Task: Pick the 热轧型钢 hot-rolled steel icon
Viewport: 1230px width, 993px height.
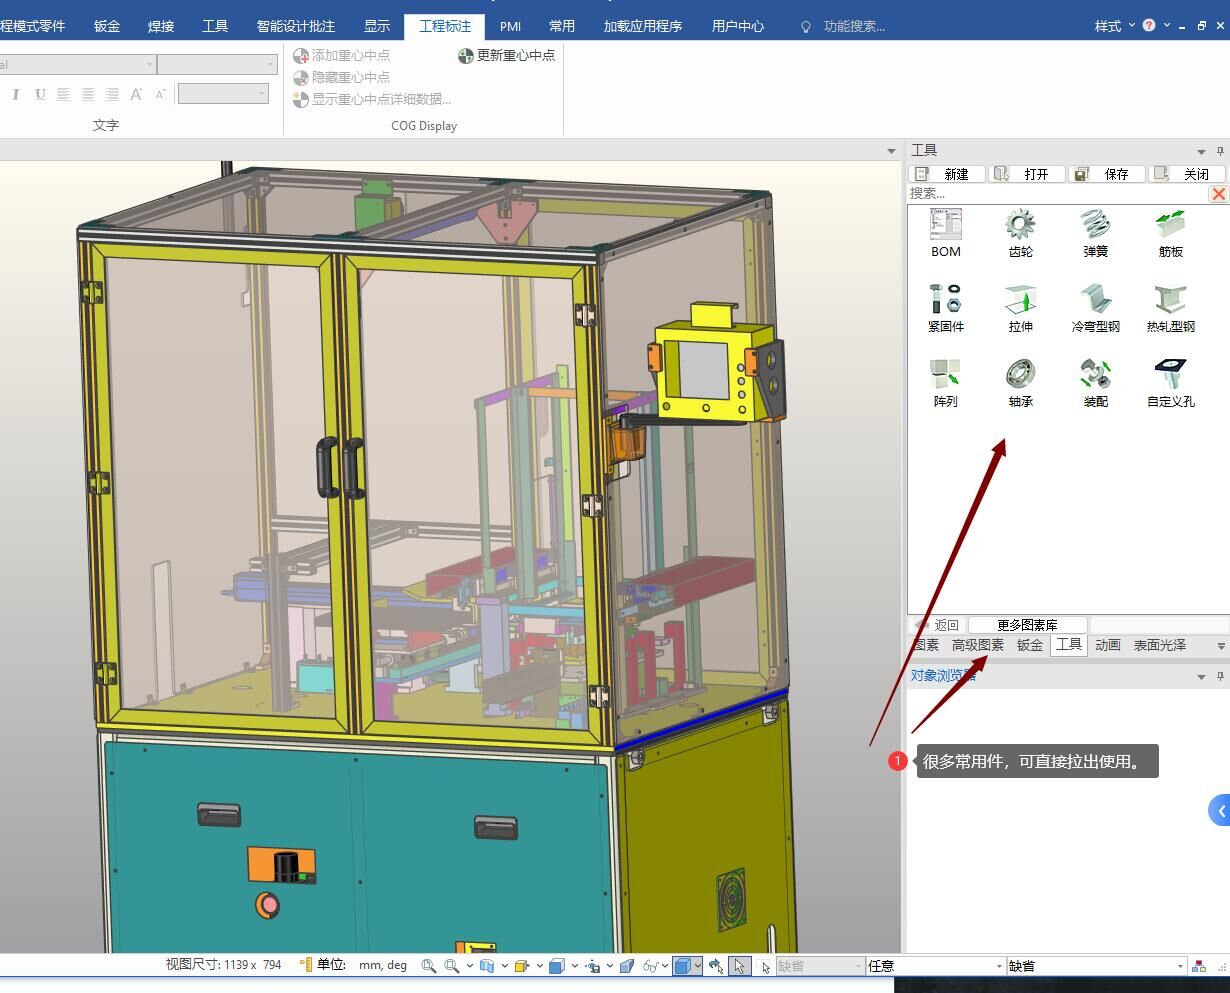Action: coord(1170,300)
